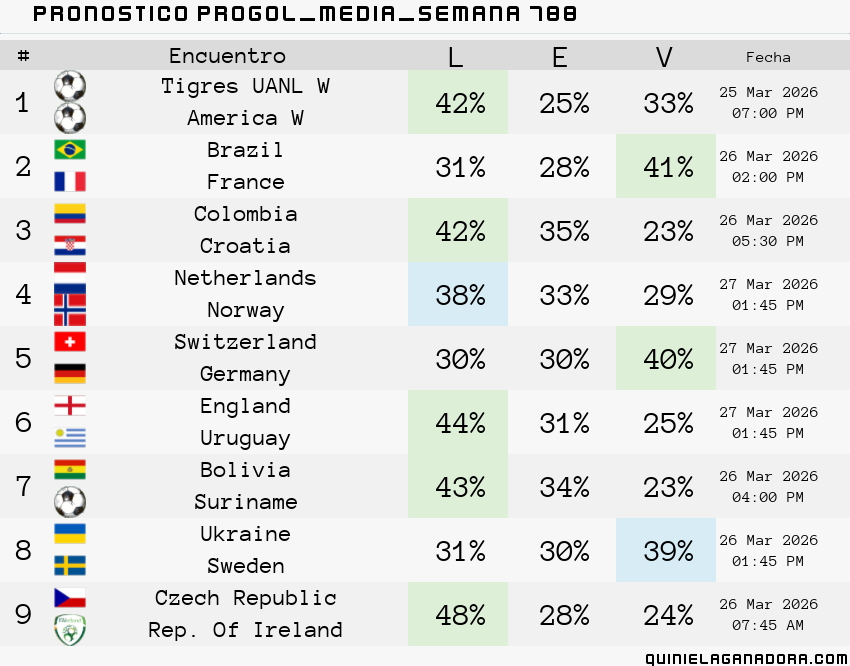Click the Uruguay team name

[245, 438]
